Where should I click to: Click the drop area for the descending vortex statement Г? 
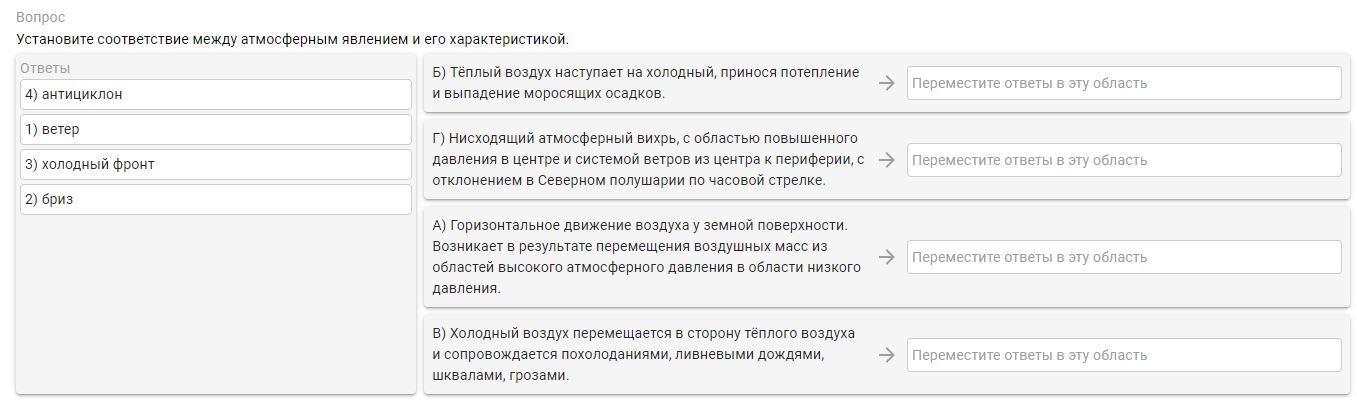pyautogui.click(x=1124, y=160)
